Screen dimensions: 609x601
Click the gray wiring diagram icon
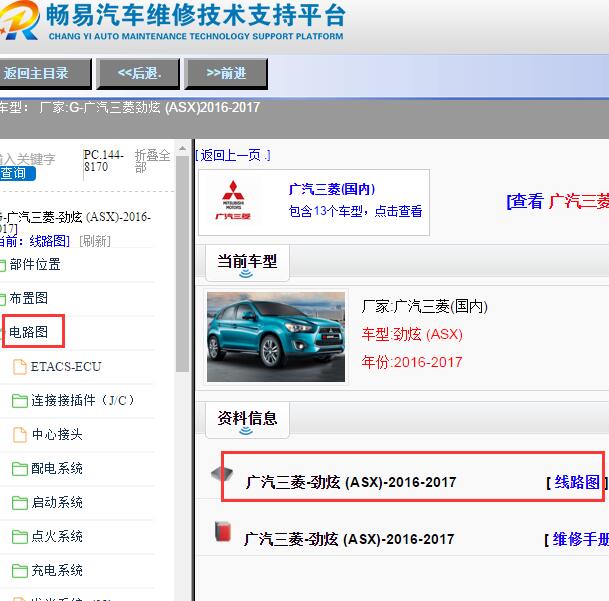[222, 474]
